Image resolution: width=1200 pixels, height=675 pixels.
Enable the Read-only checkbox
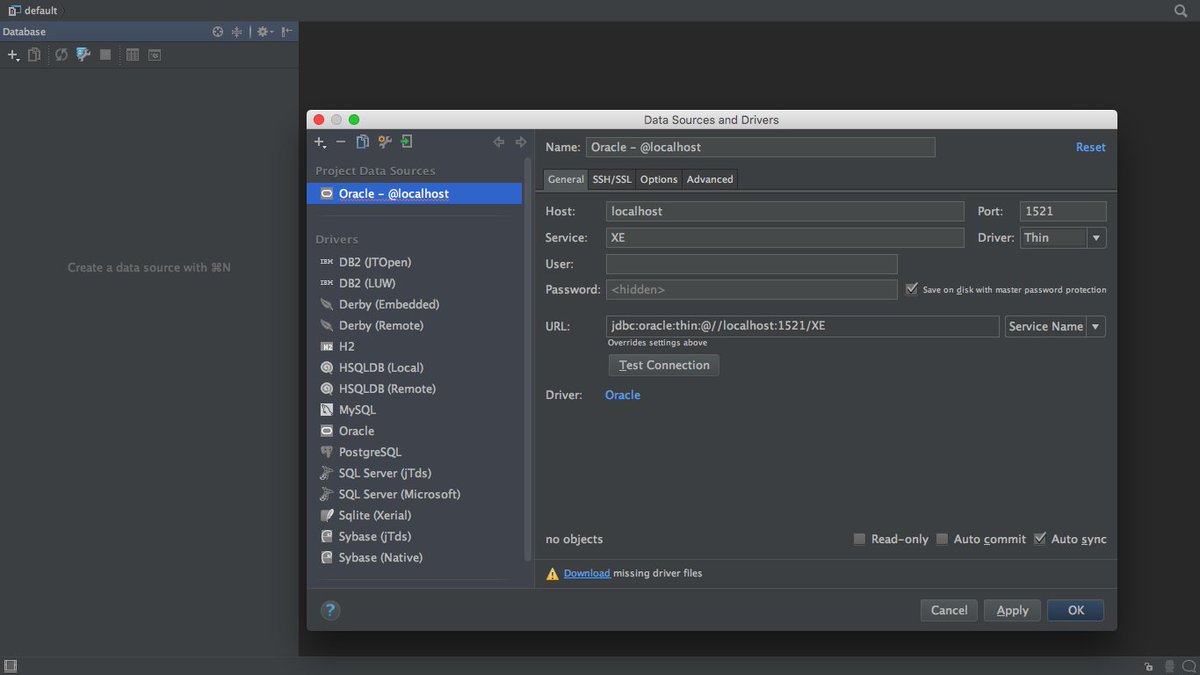pyautogui.click(x=859, y=539)
